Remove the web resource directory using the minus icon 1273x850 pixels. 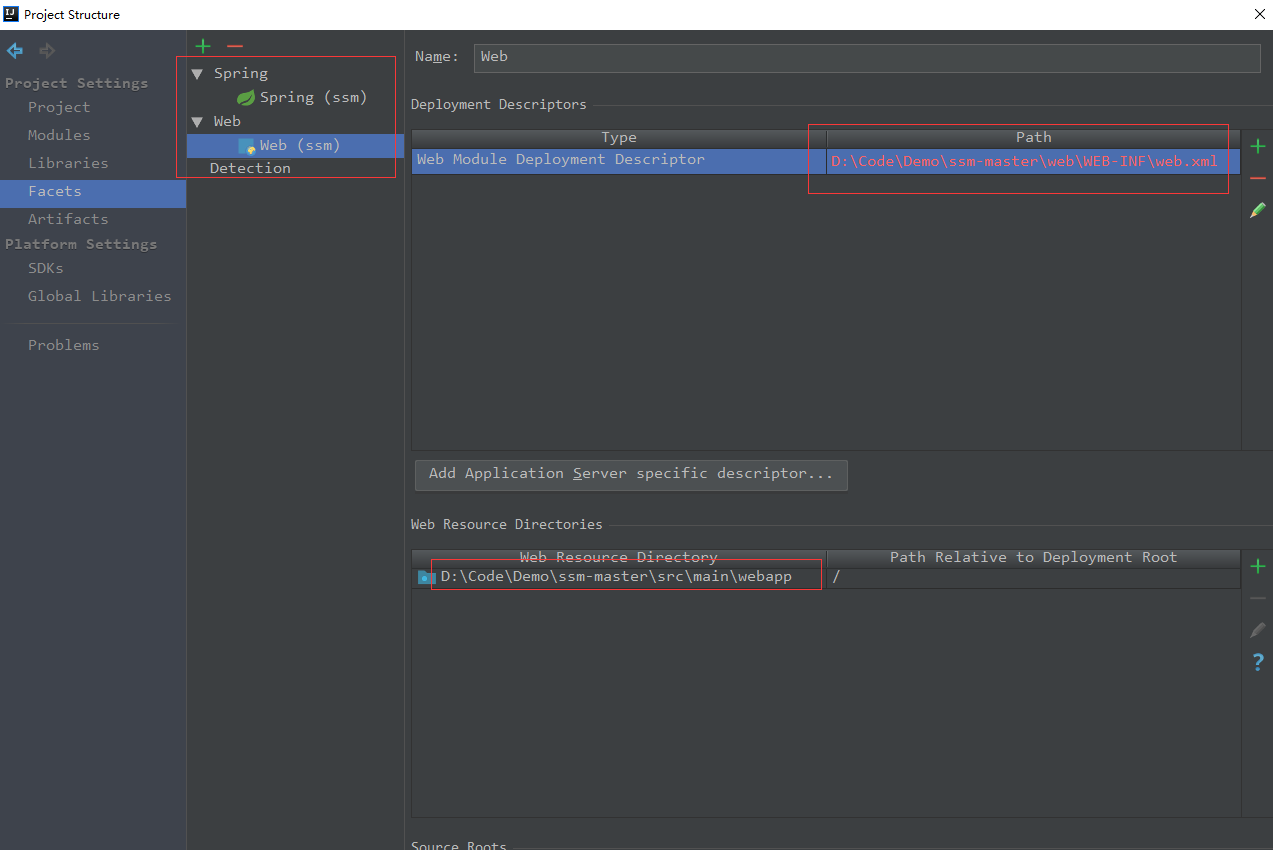click(1258, 598)
